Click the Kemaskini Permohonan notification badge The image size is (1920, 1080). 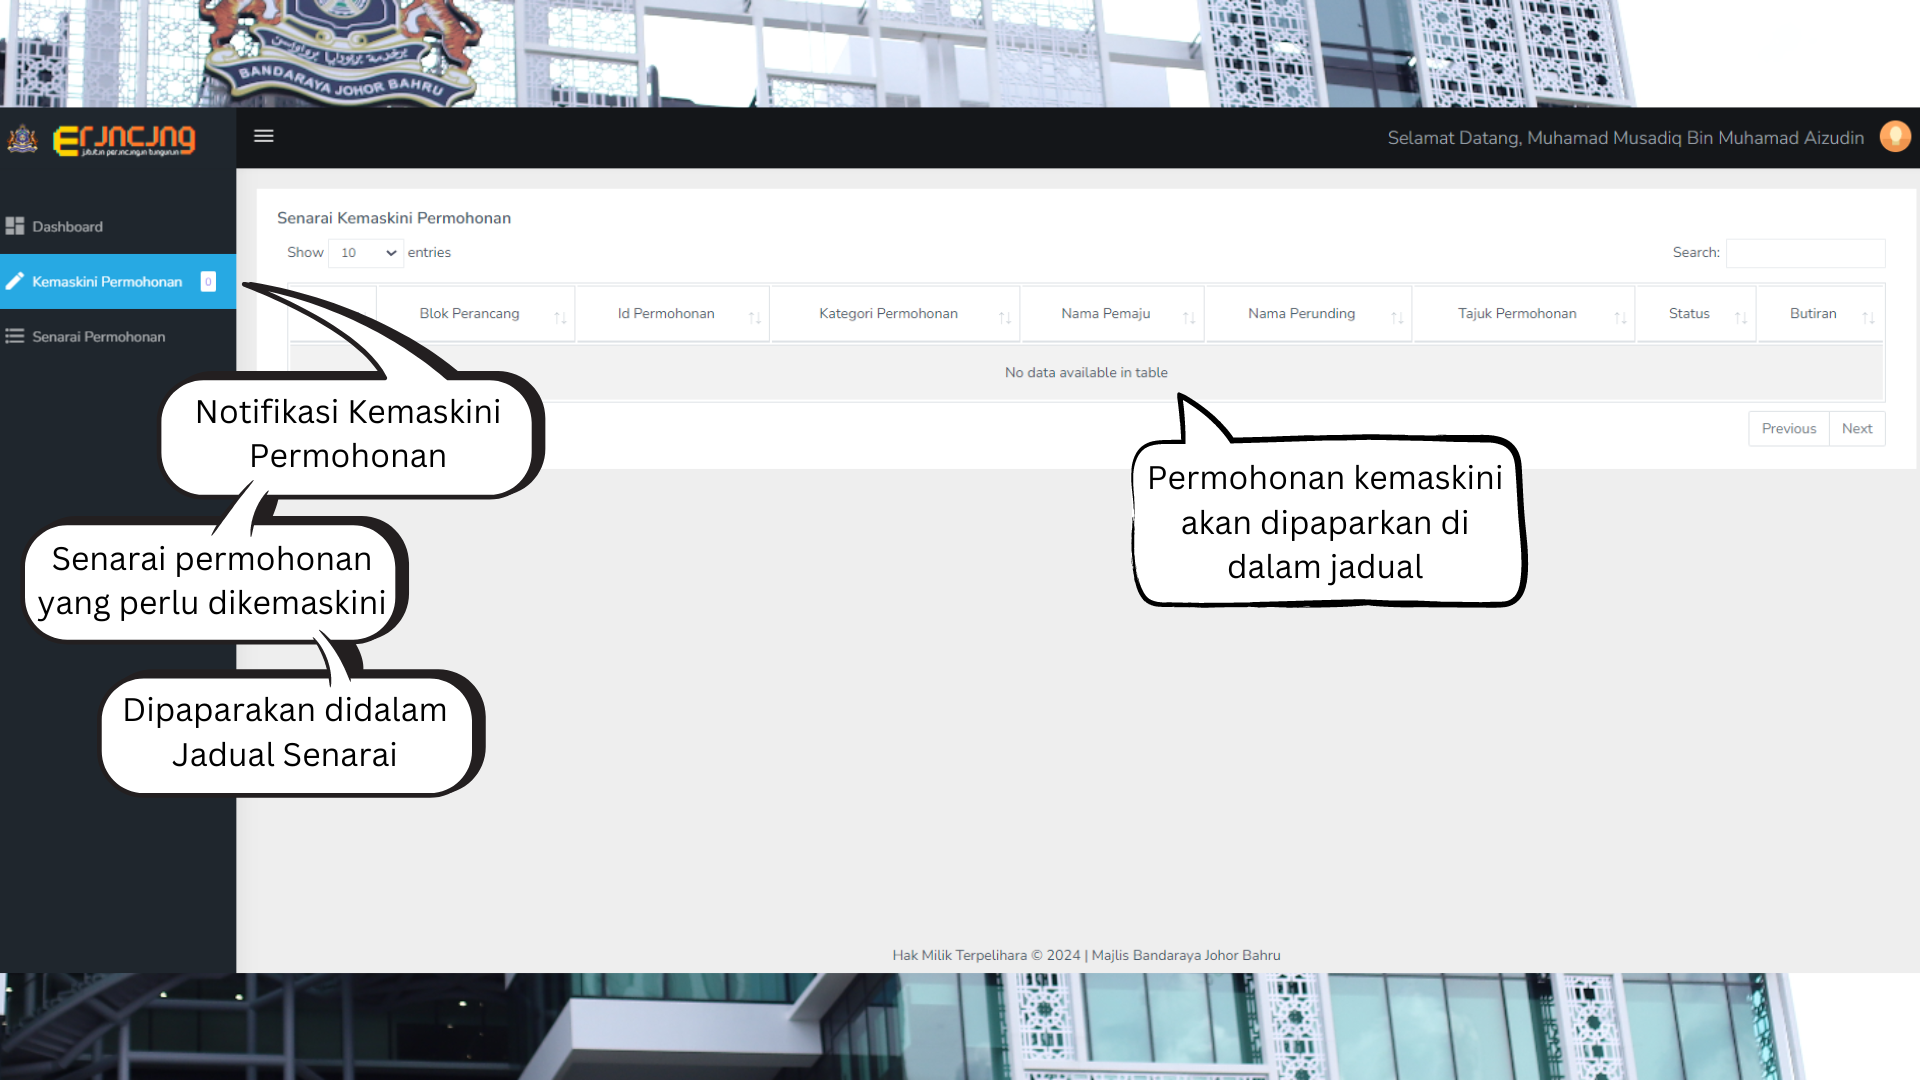[208, 281]
